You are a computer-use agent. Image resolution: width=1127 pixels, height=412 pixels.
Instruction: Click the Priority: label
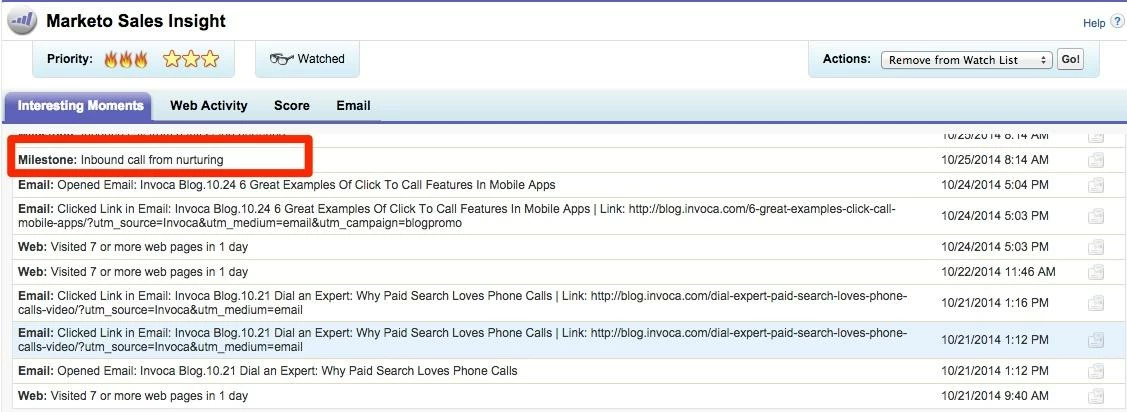(x=70, y=59)
